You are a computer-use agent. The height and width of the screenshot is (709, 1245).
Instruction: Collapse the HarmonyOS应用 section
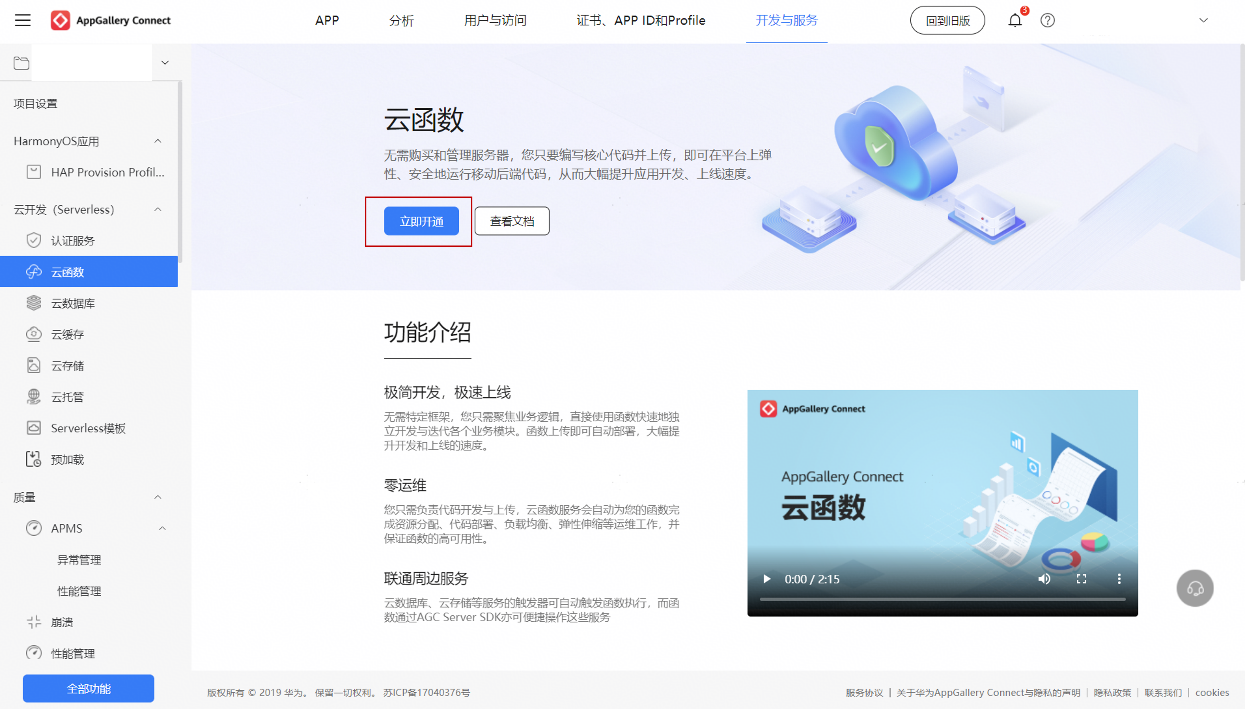tap(158, 141)
